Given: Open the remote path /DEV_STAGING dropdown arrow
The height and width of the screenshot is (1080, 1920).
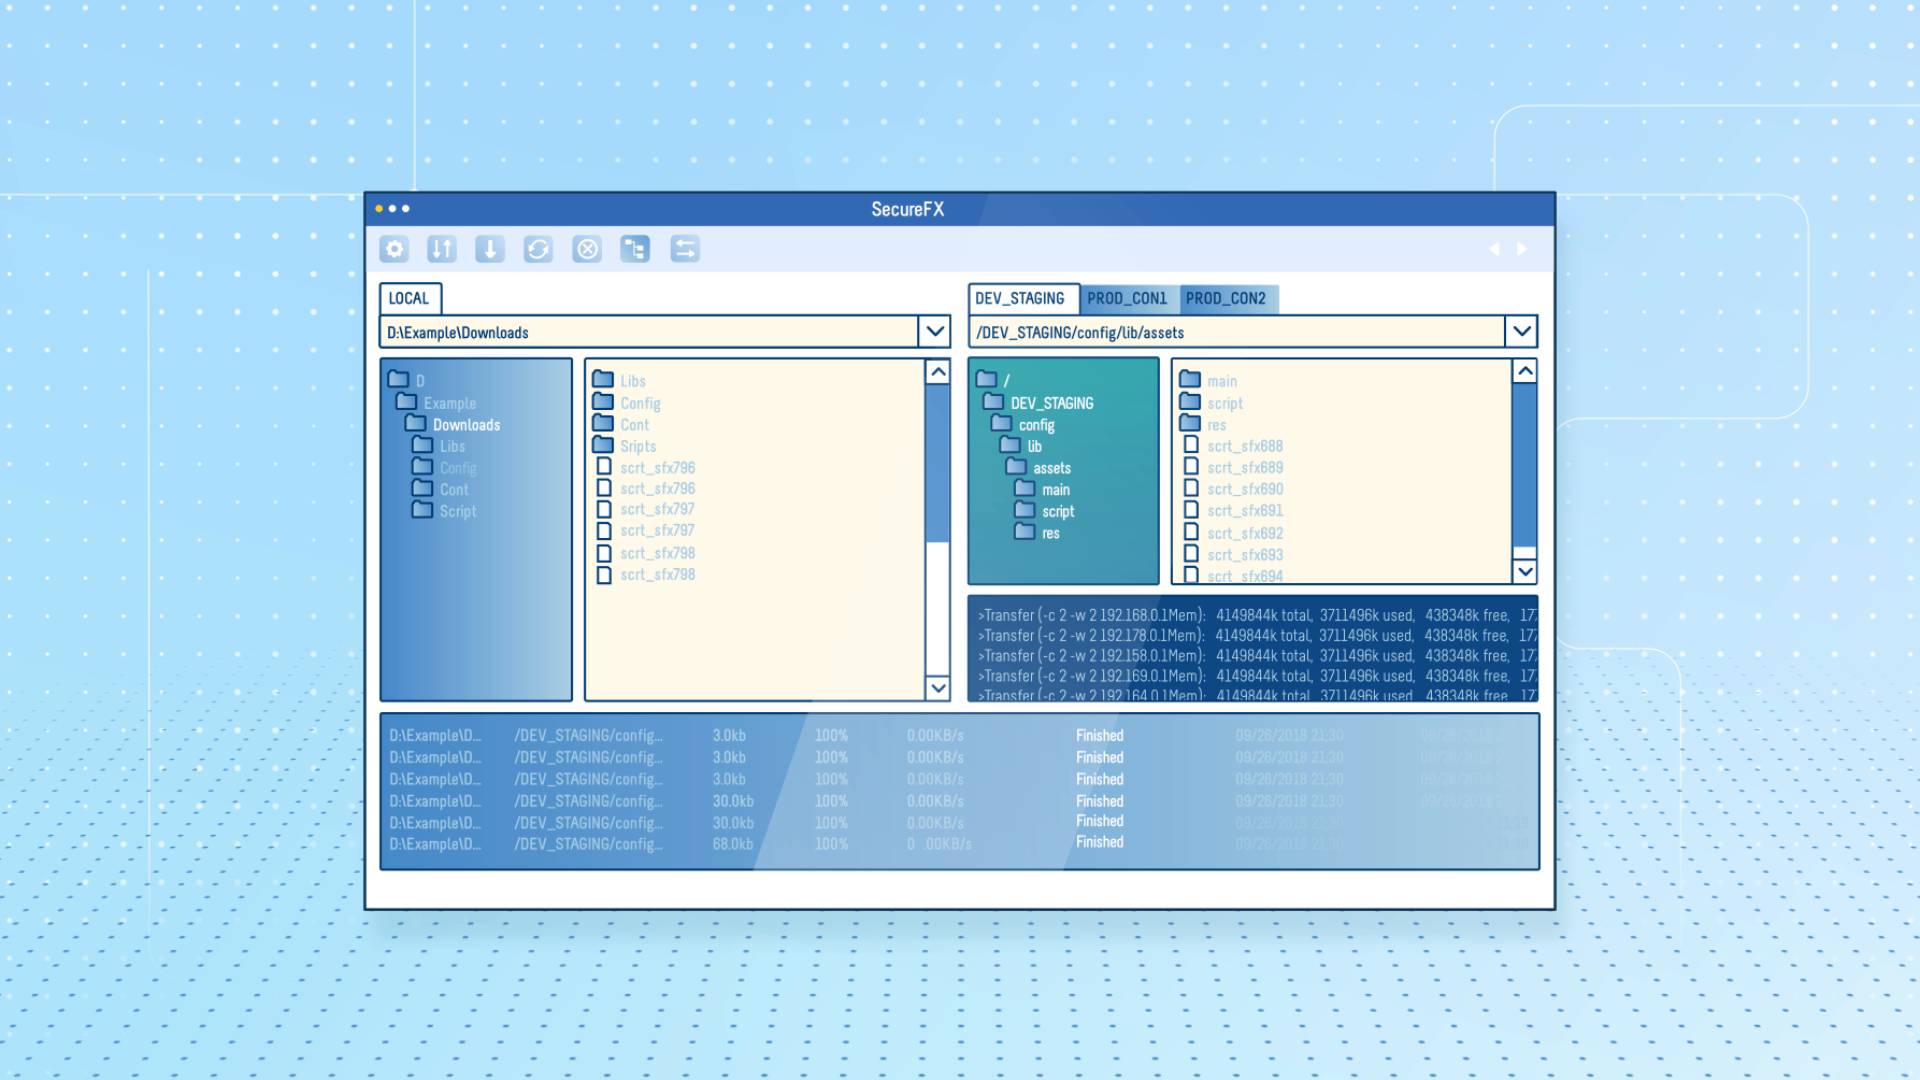Looking at the screenshot, I should coord(1521,331).
